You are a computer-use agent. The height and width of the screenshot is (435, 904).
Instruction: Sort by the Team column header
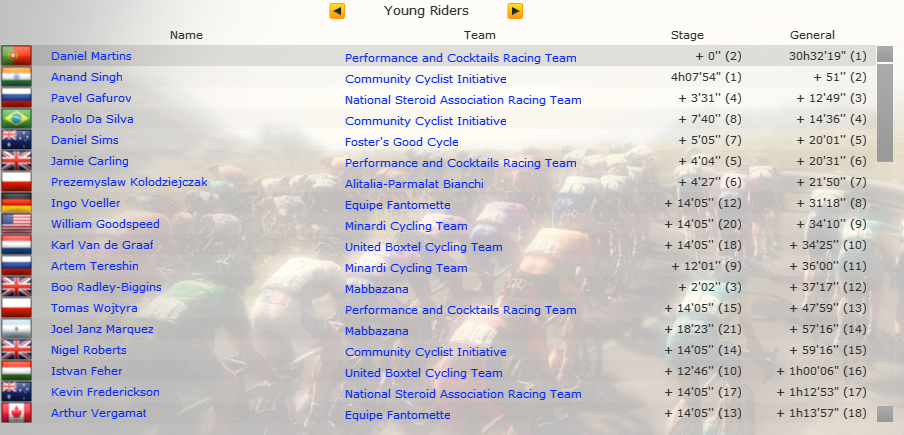[x=480, y=35]
